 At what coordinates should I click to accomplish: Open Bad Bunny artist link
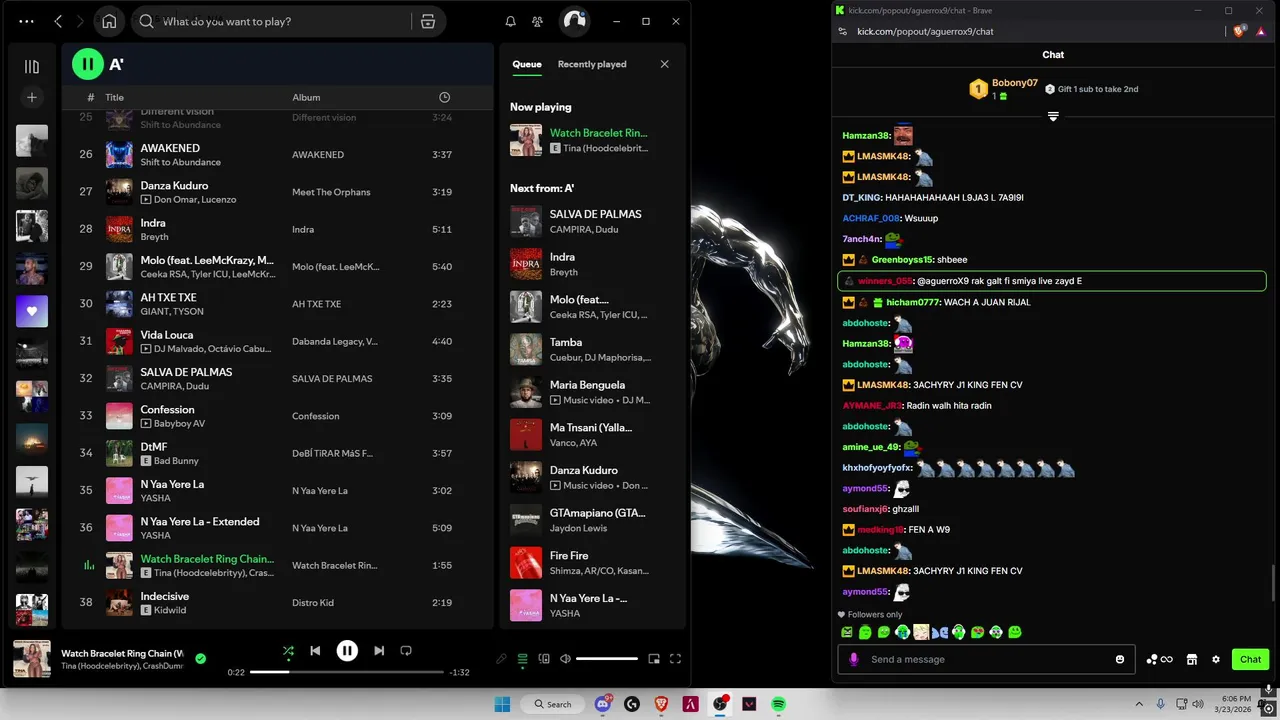coord(176,461)
